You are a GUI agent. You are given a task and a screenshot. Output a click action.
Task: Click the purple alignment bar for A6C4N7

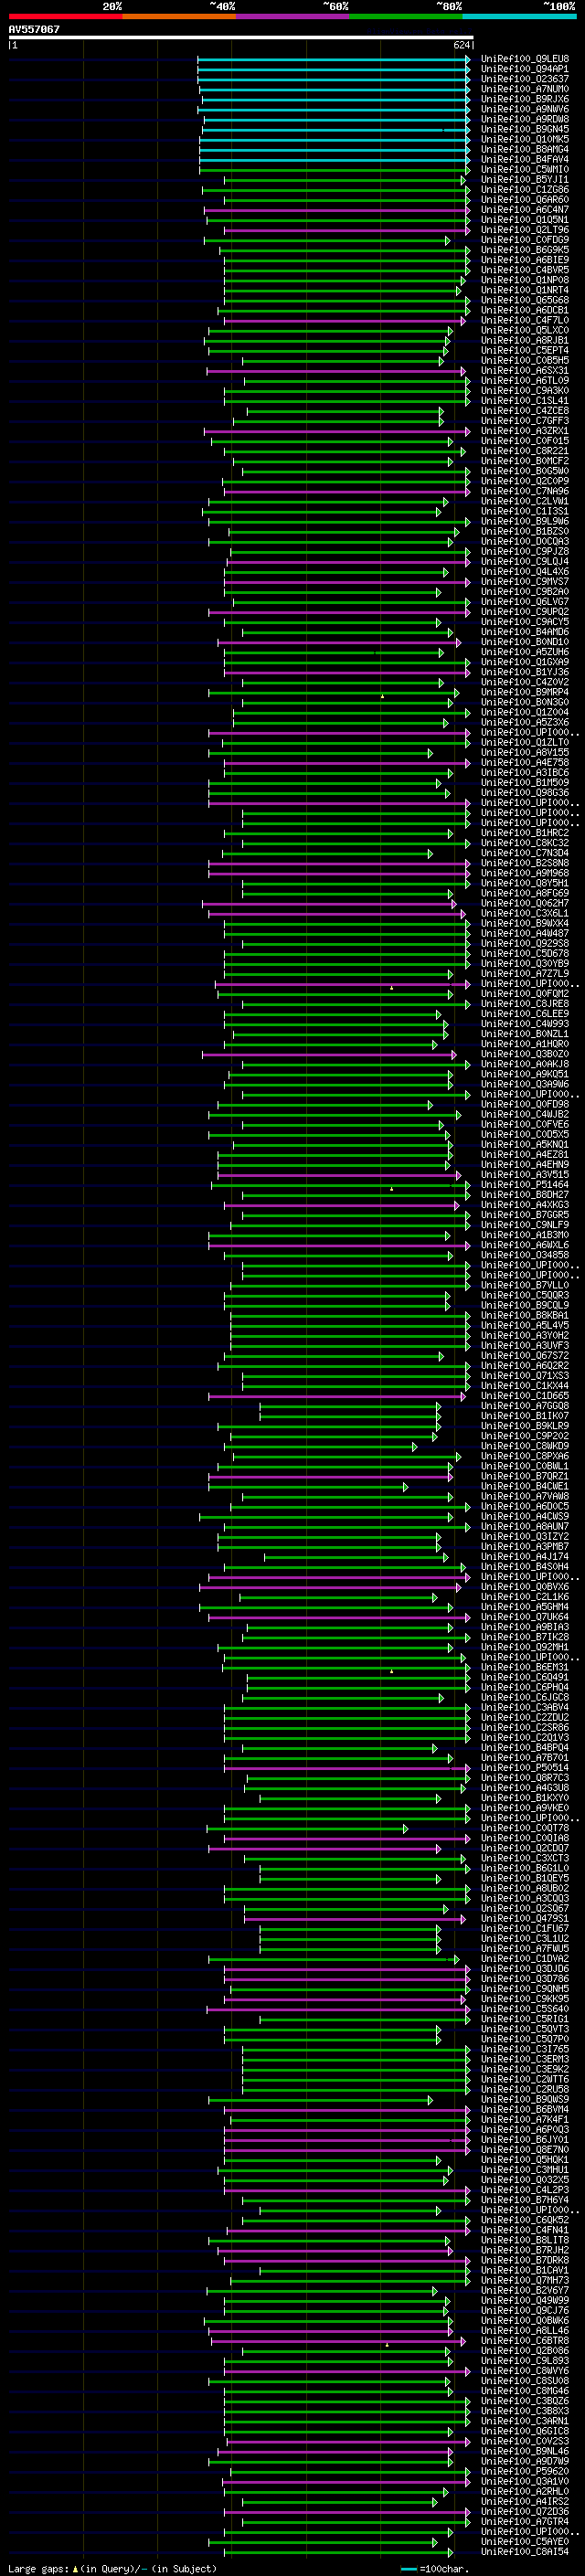(x=337, y=210)
